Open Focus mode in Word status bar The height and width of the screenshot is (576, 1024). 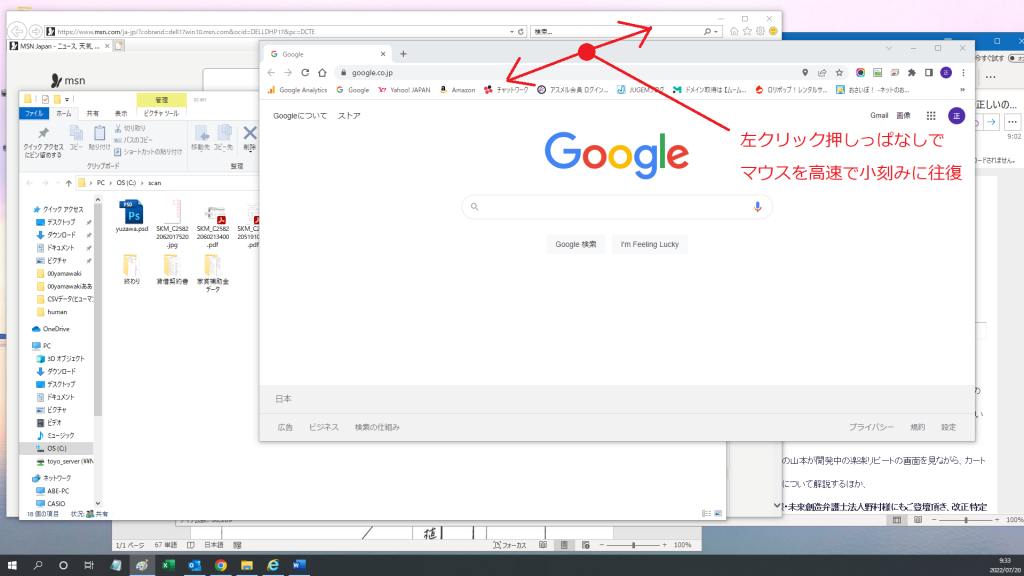point(510,545)
